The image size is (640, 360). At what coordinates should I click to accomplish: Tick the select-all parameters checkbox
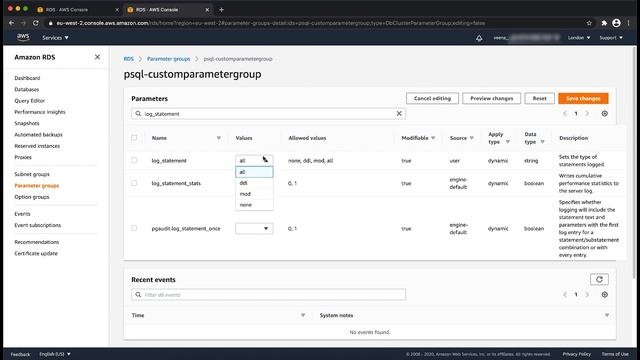pyautogui.click(x=134, y=138)
